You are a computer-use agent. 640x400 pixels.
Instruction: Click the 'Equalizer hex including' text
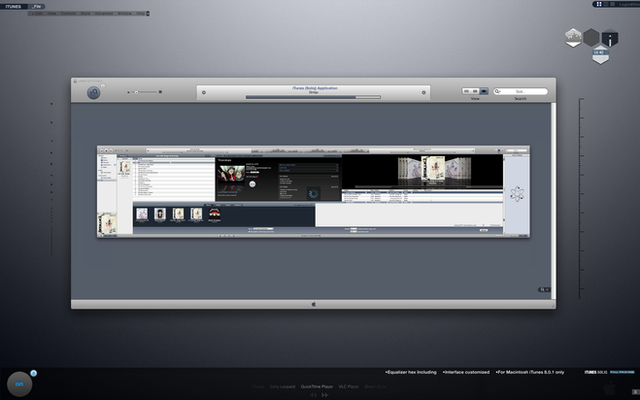coord(411,372)
